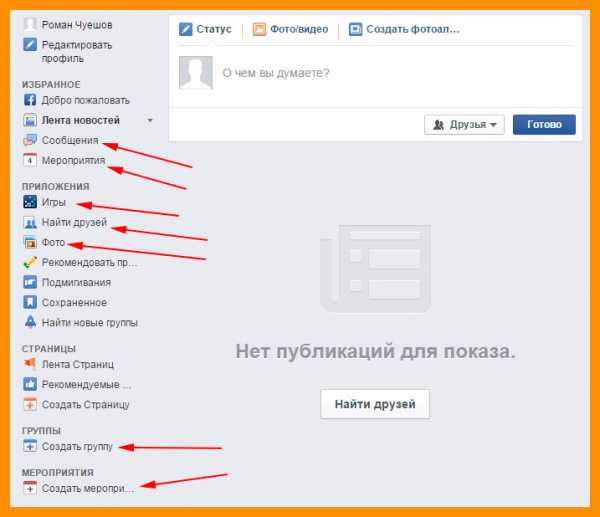Click the Редактировать профиль link
The image size is (600, 517).
pos(77,52)
